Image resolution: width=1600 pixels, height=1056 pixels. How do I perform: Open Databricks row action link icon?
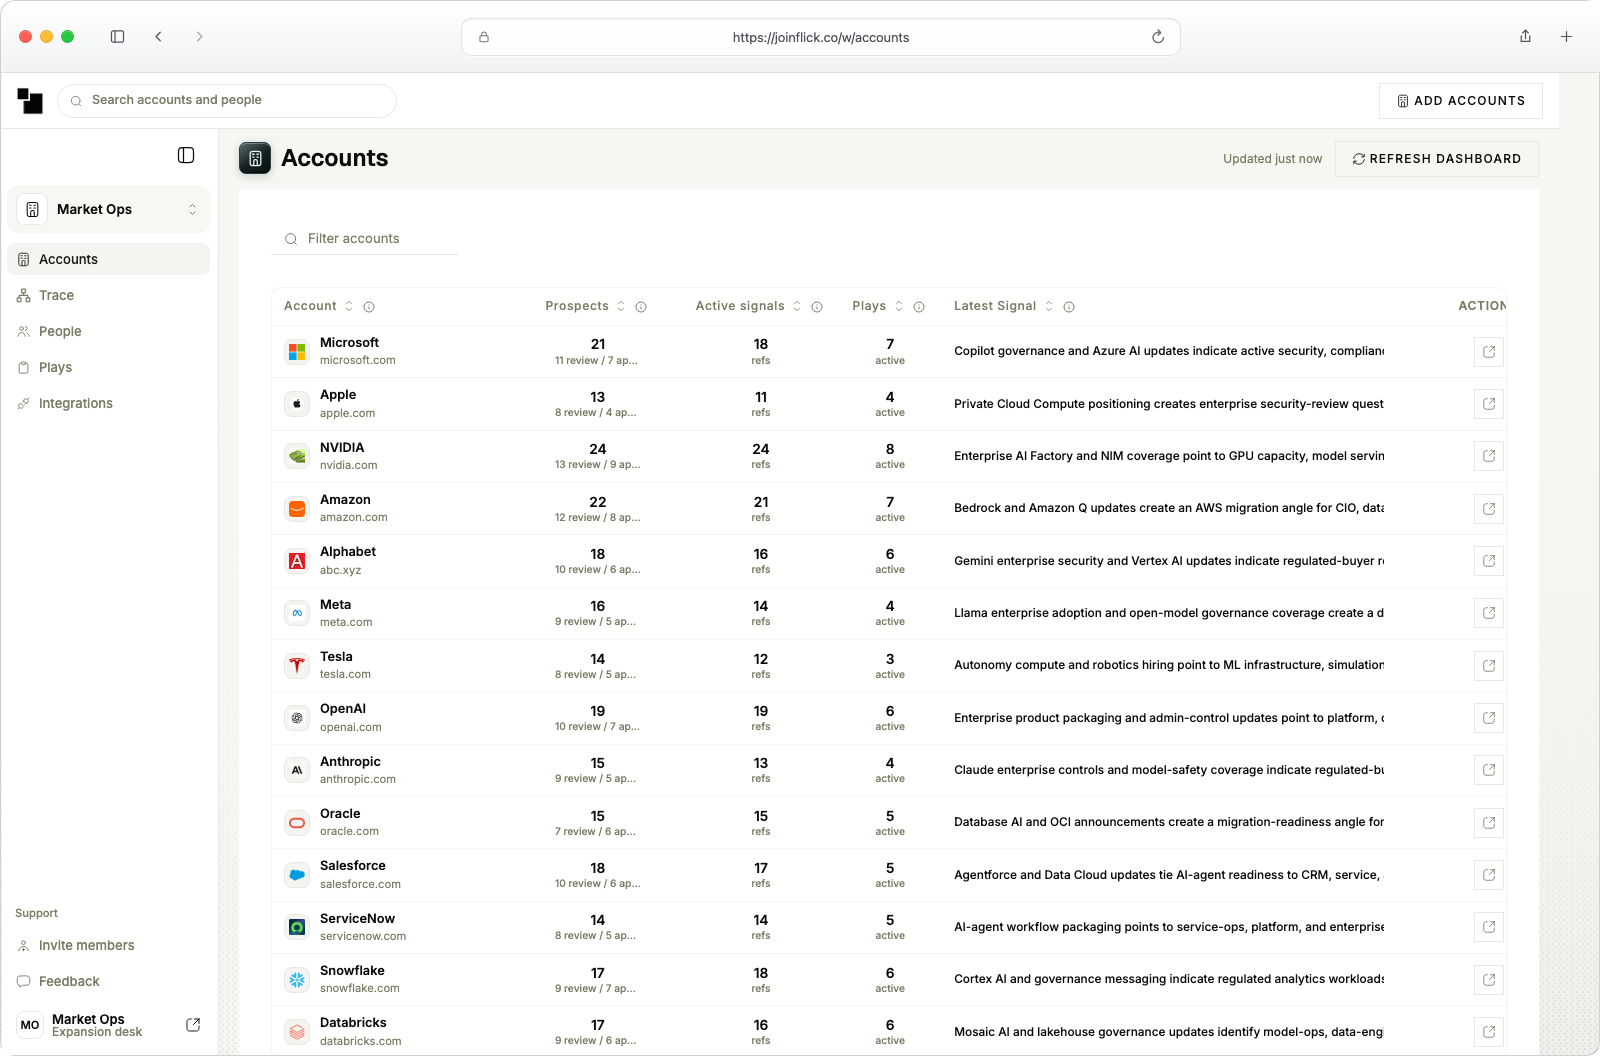(1488, 1032)
